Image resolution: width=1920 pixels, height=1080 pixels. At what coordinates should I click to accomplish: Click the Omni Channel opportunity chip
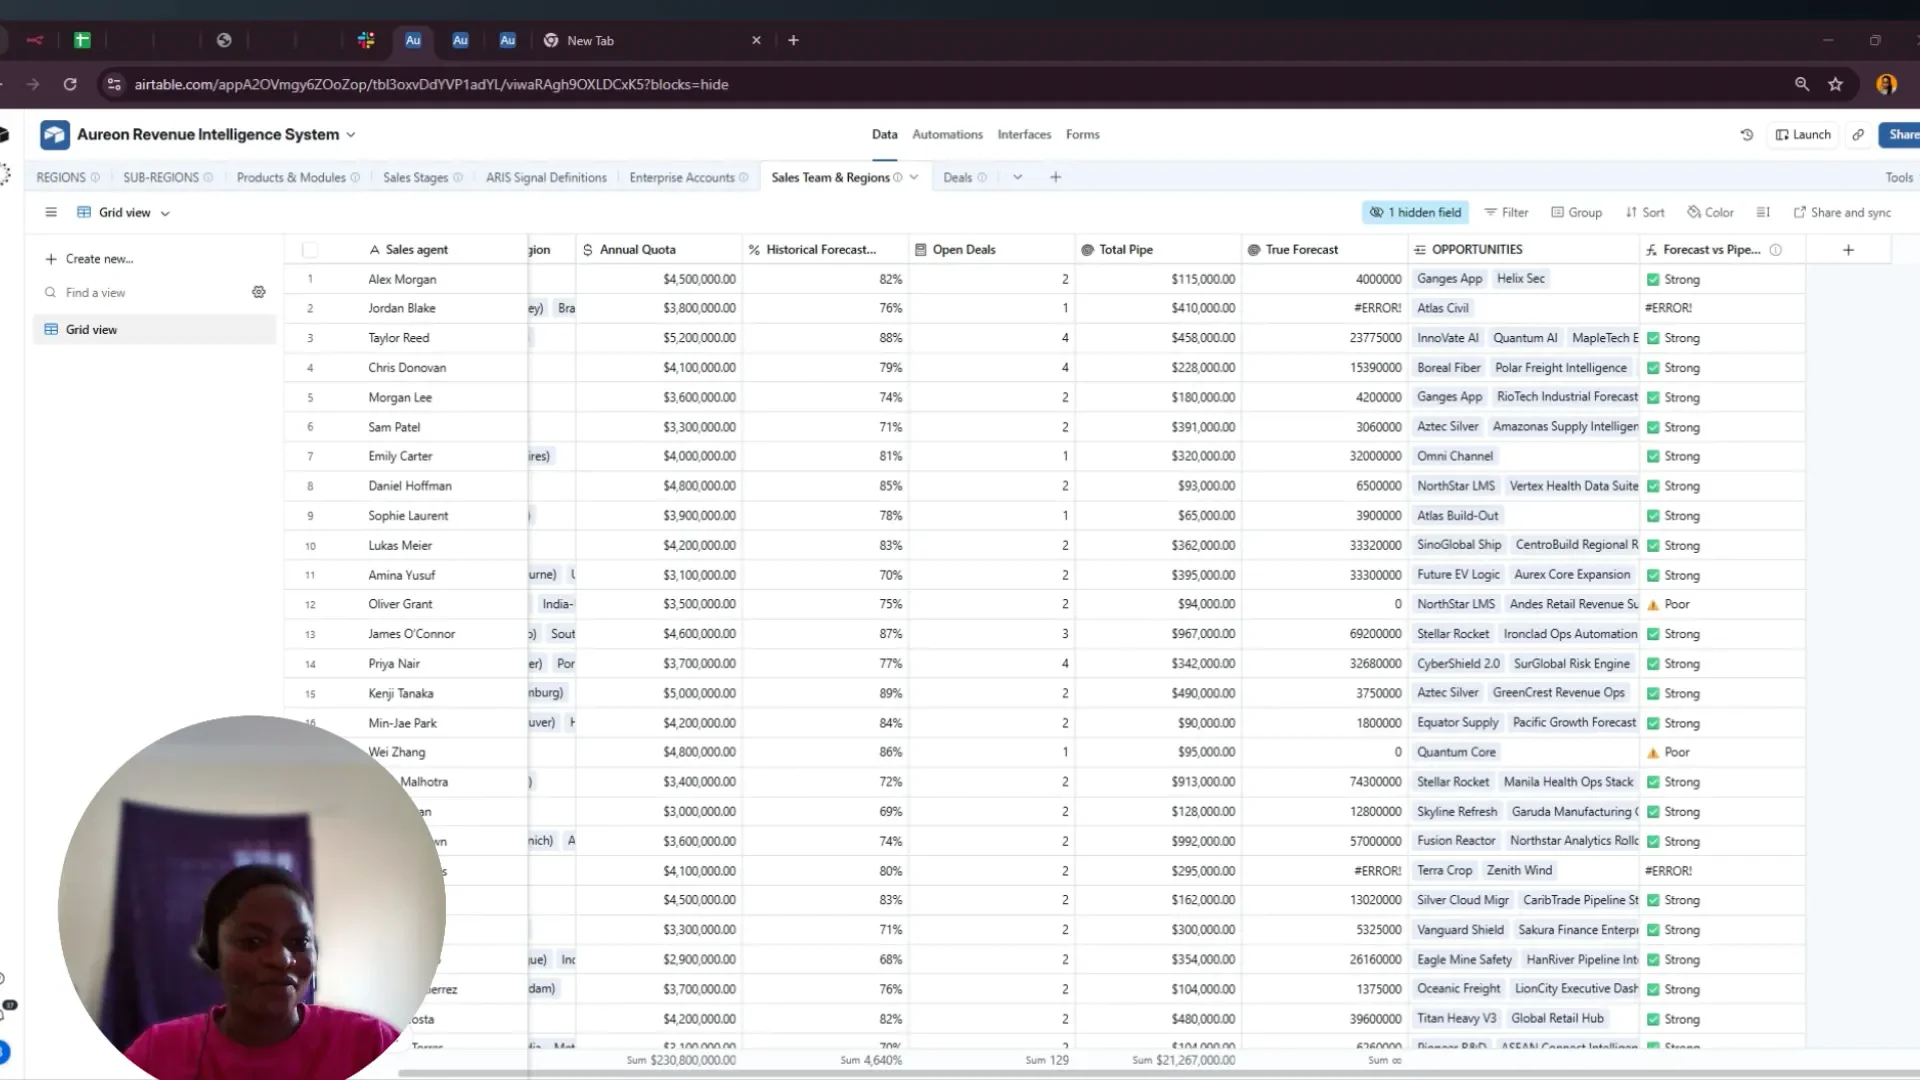coord(1455,456)
